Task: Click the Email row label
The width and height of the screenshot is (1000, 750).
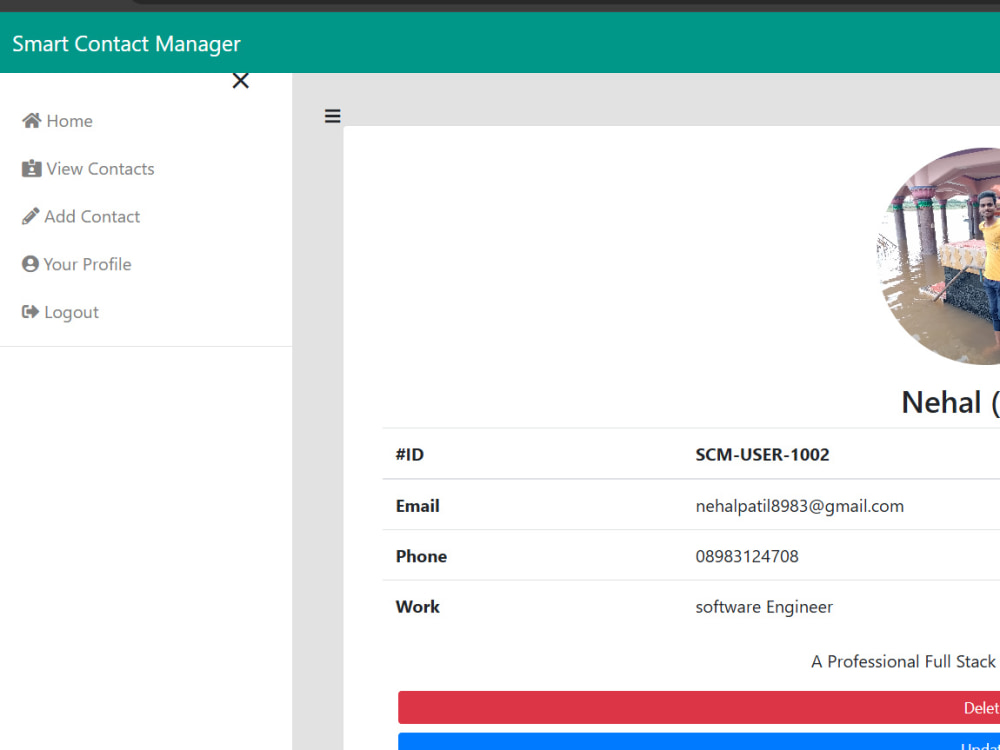Action: pyautogui.click(x=417, y=506)
